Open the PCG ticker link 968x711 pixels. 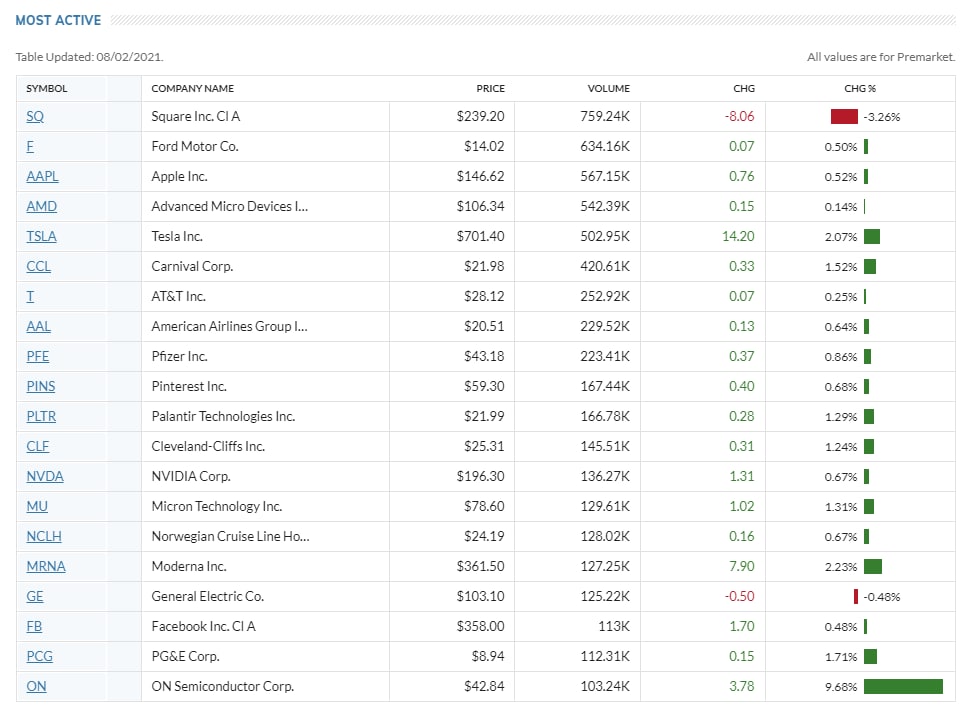coord(40,656)
